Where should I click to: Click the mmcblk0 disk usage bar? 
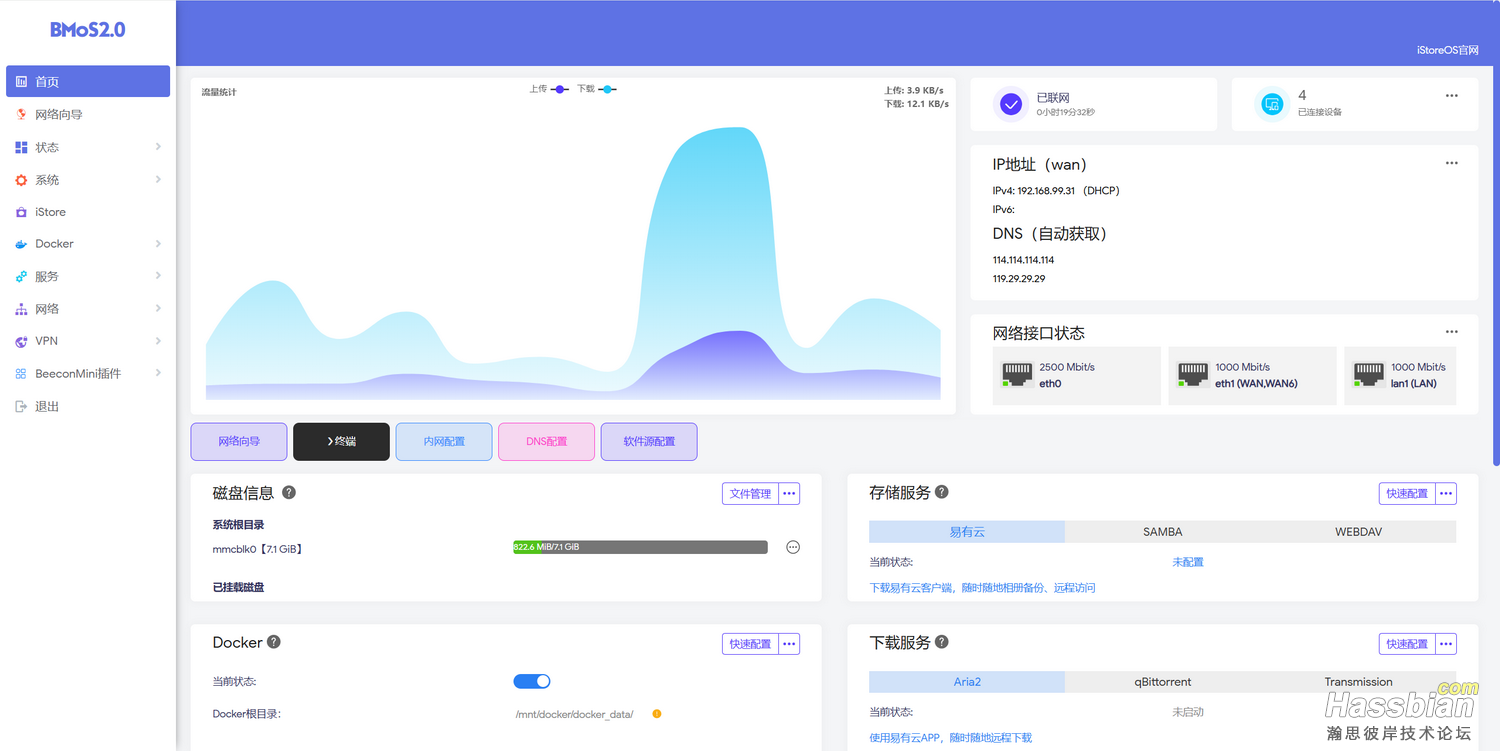(640, 547)
